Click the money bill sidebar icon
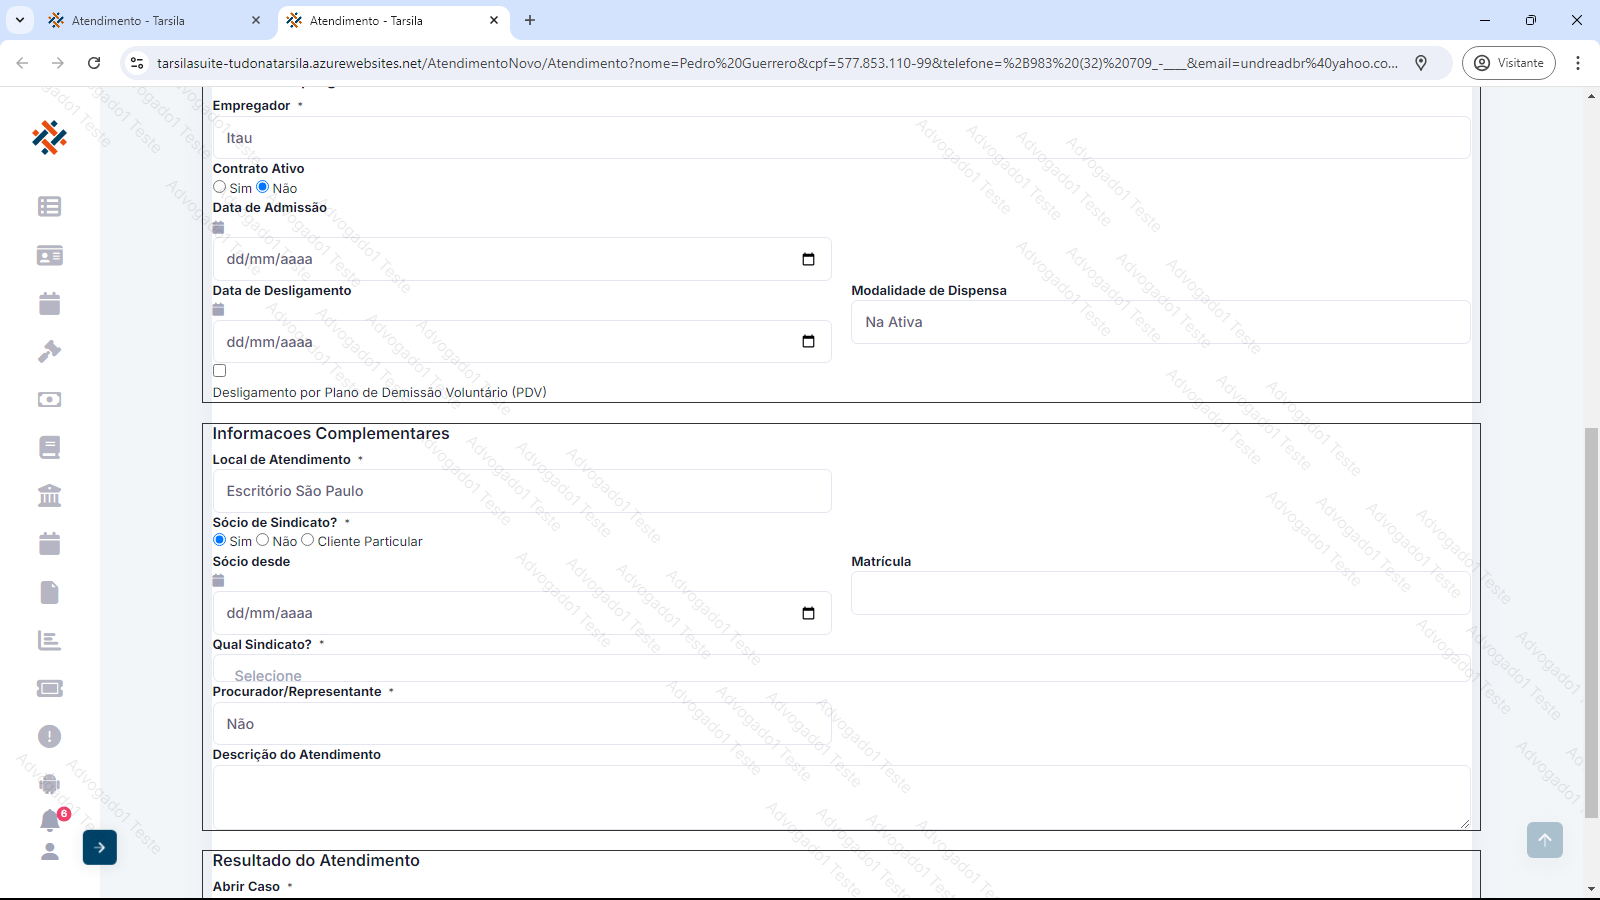This screenshot has width=1600, height=900. pos(49,399)
